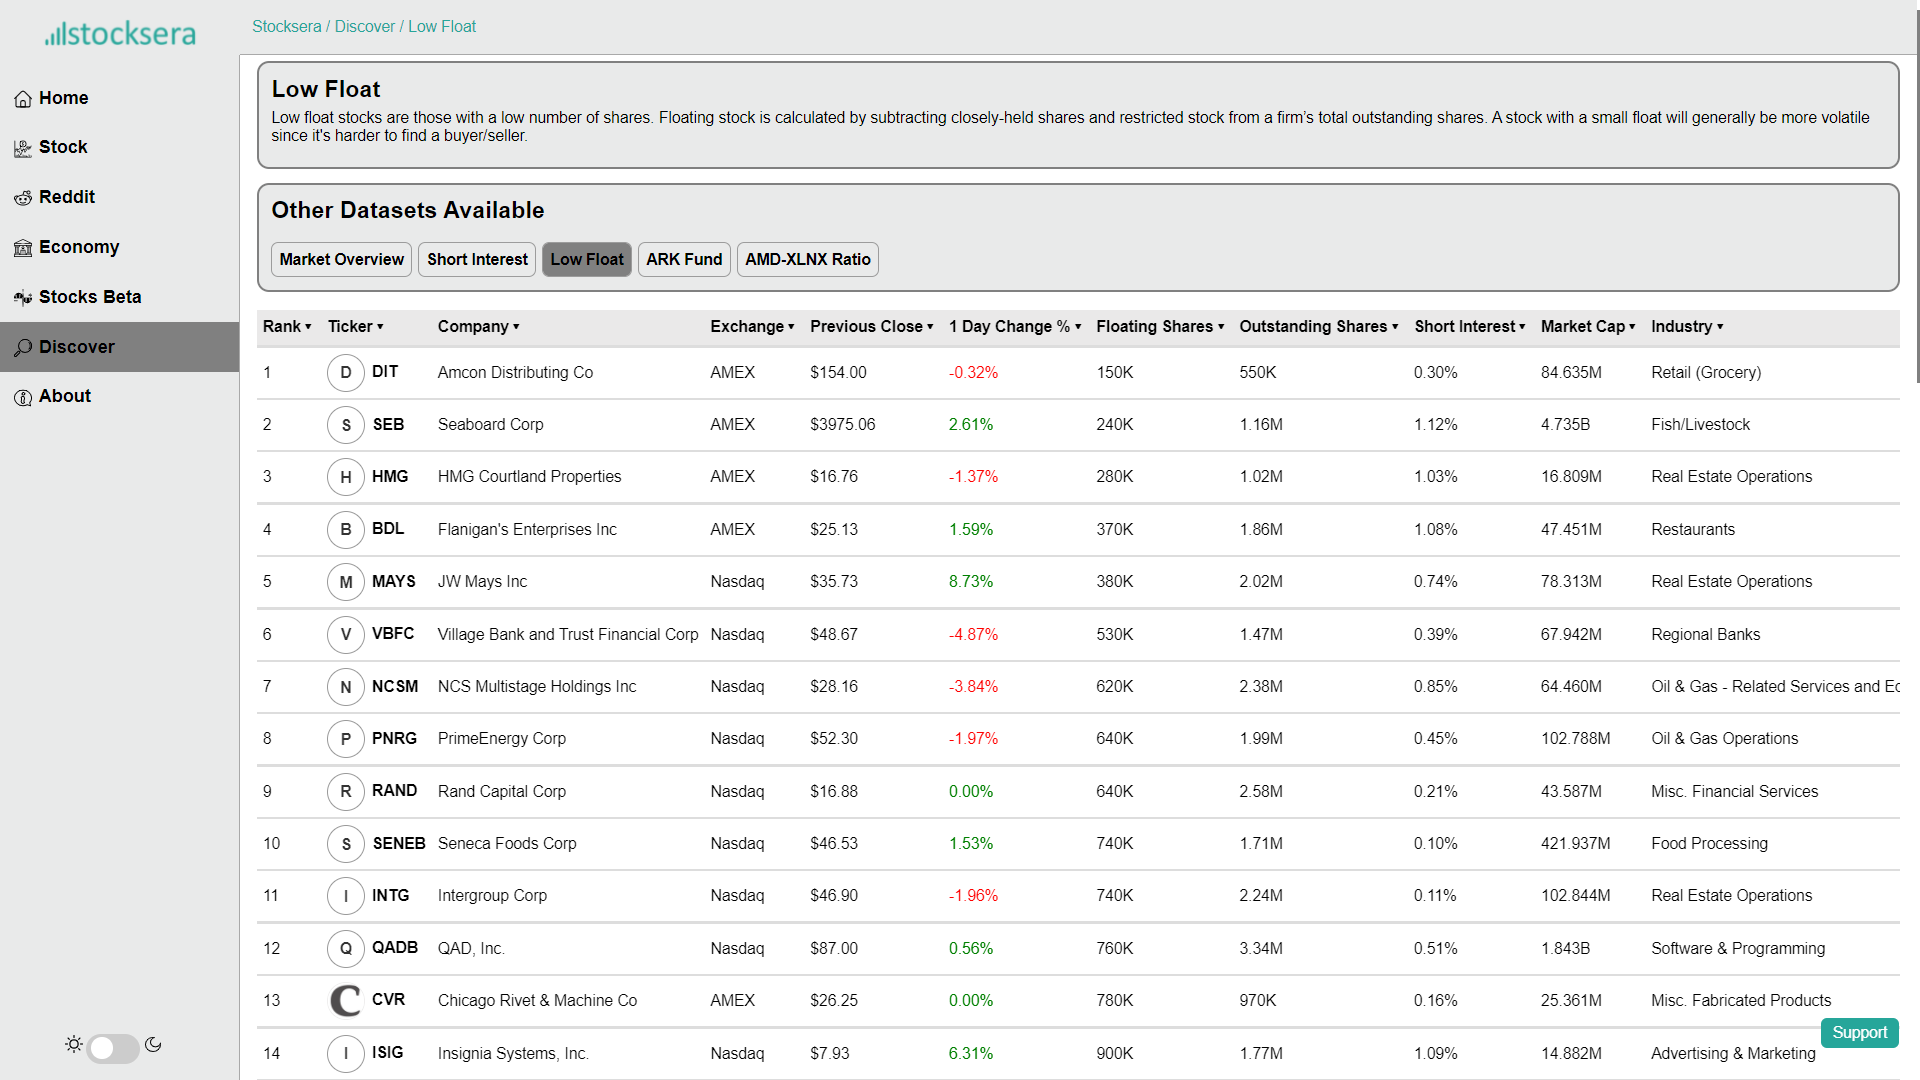The image size is (1920, 1080).
Task: Click the Stocks Beta icon in sidebar
Action: click(23, 298)
